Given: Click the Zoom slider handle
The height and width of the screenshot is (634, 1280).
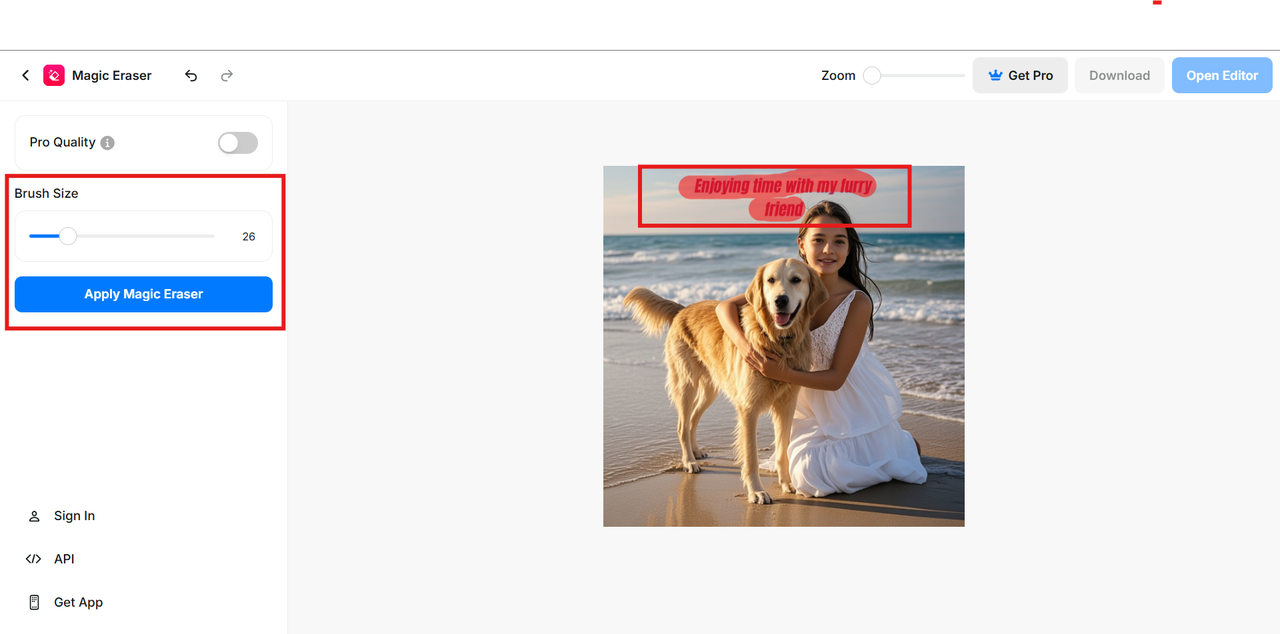Looking at the screenshot, I should click(872, 75).
